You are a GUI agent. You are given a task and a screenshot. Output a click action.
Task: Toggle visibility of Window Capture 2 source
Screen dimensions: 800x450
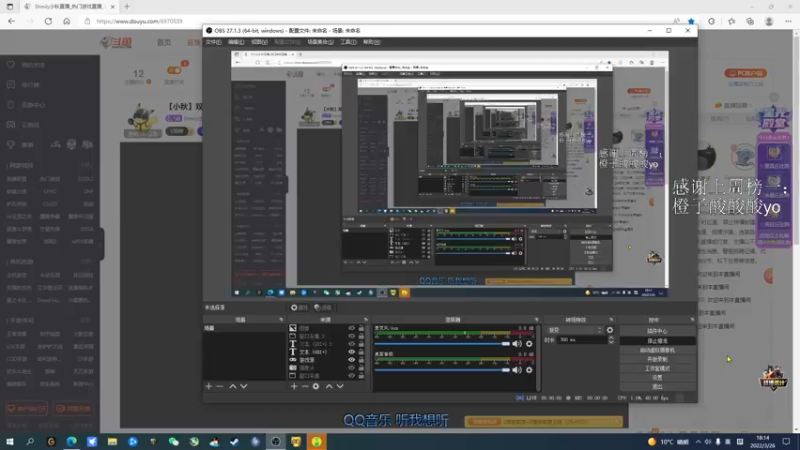point(352,336)
